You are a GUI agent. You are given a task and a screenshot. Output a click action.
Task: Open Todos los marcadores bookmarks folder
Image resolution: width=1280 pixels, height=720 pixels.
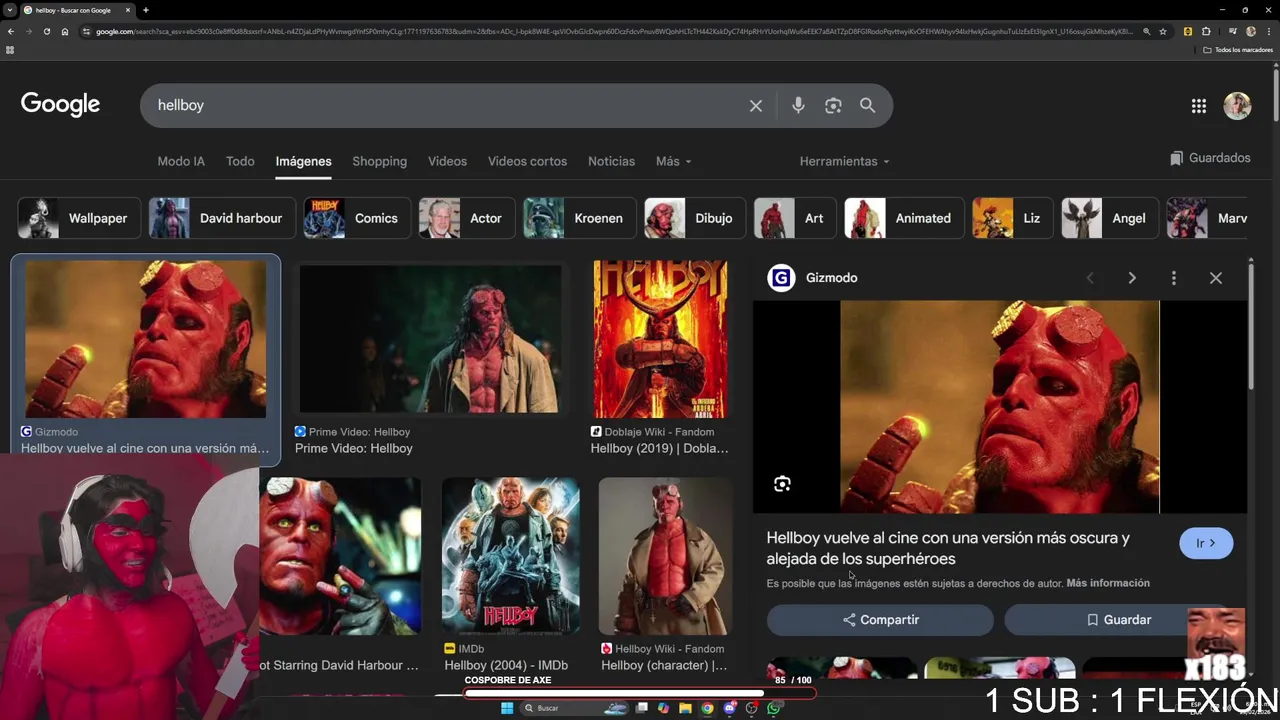click(x=1237, y=50)
